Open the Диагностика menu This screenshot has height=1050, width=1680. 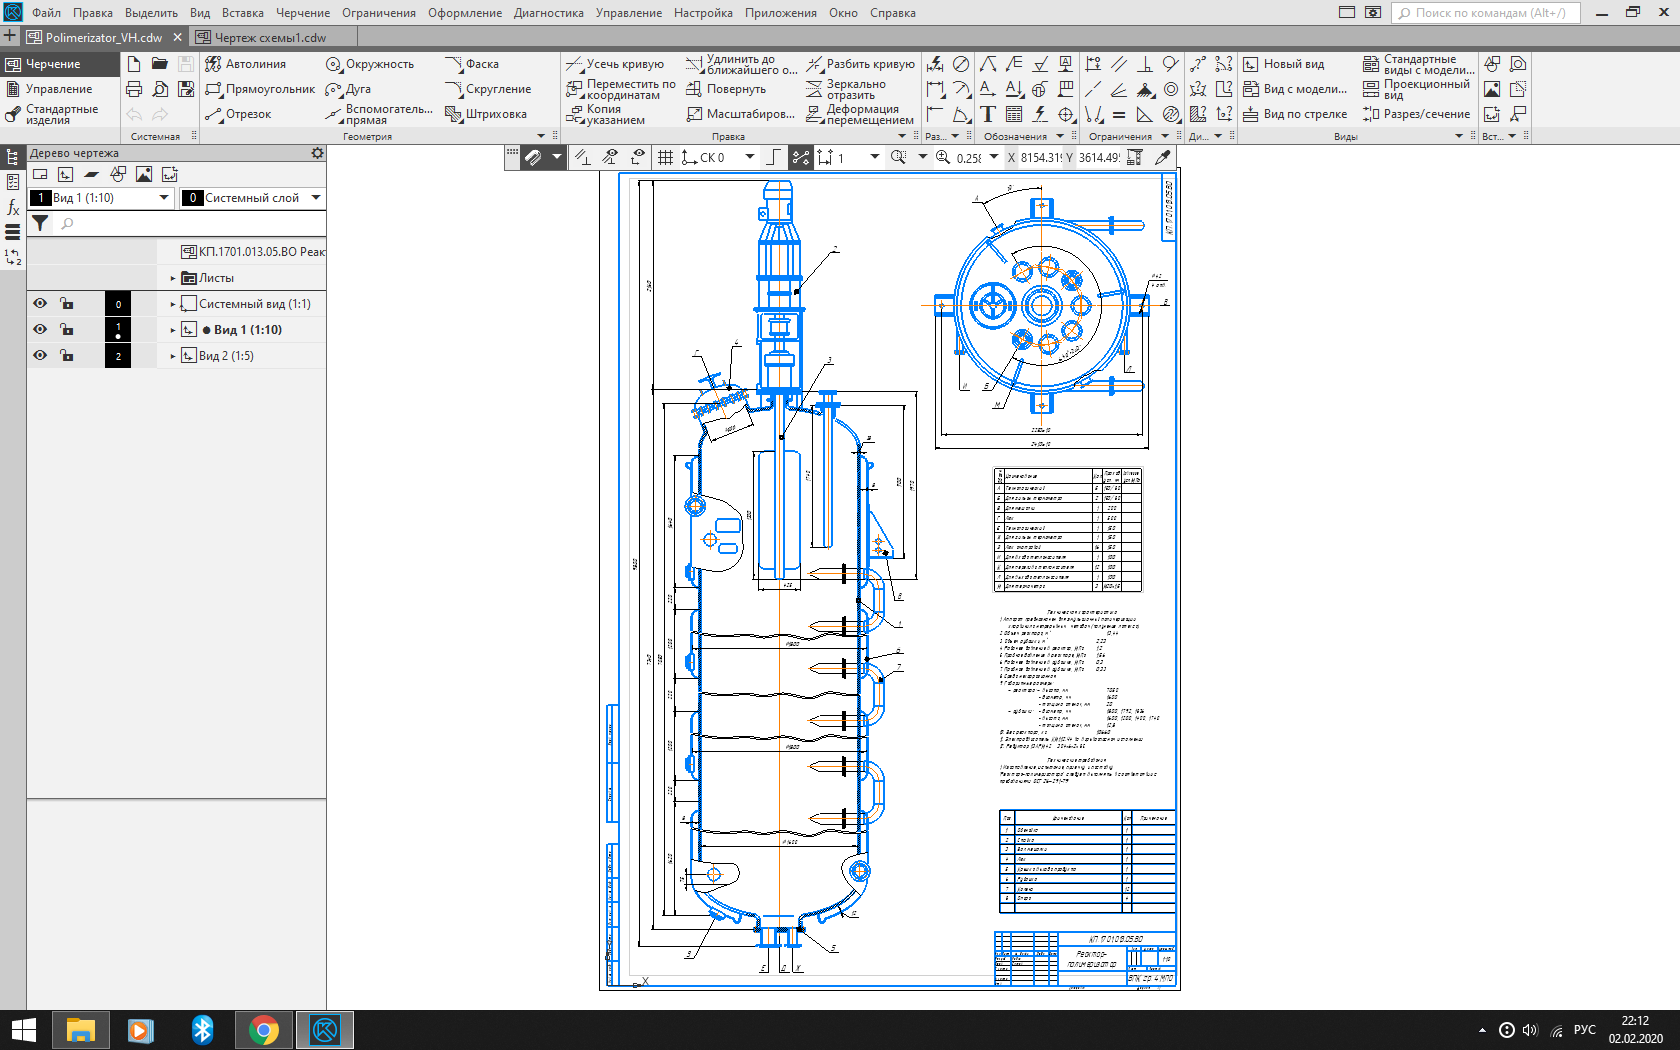548,13
